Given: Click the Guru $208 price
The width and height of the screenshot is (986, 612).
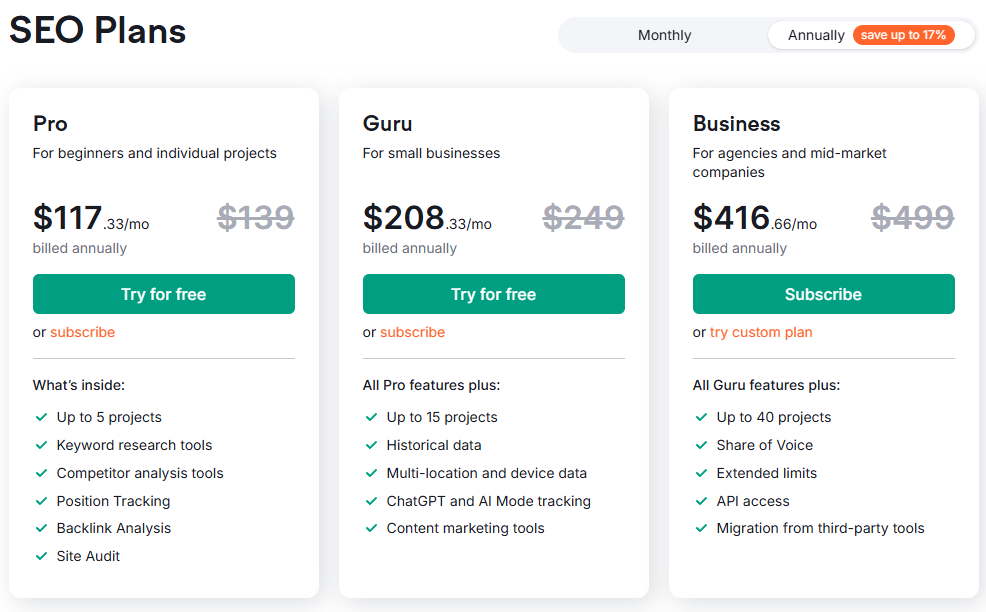Looking at the screenshot, I should coord(404,217).
